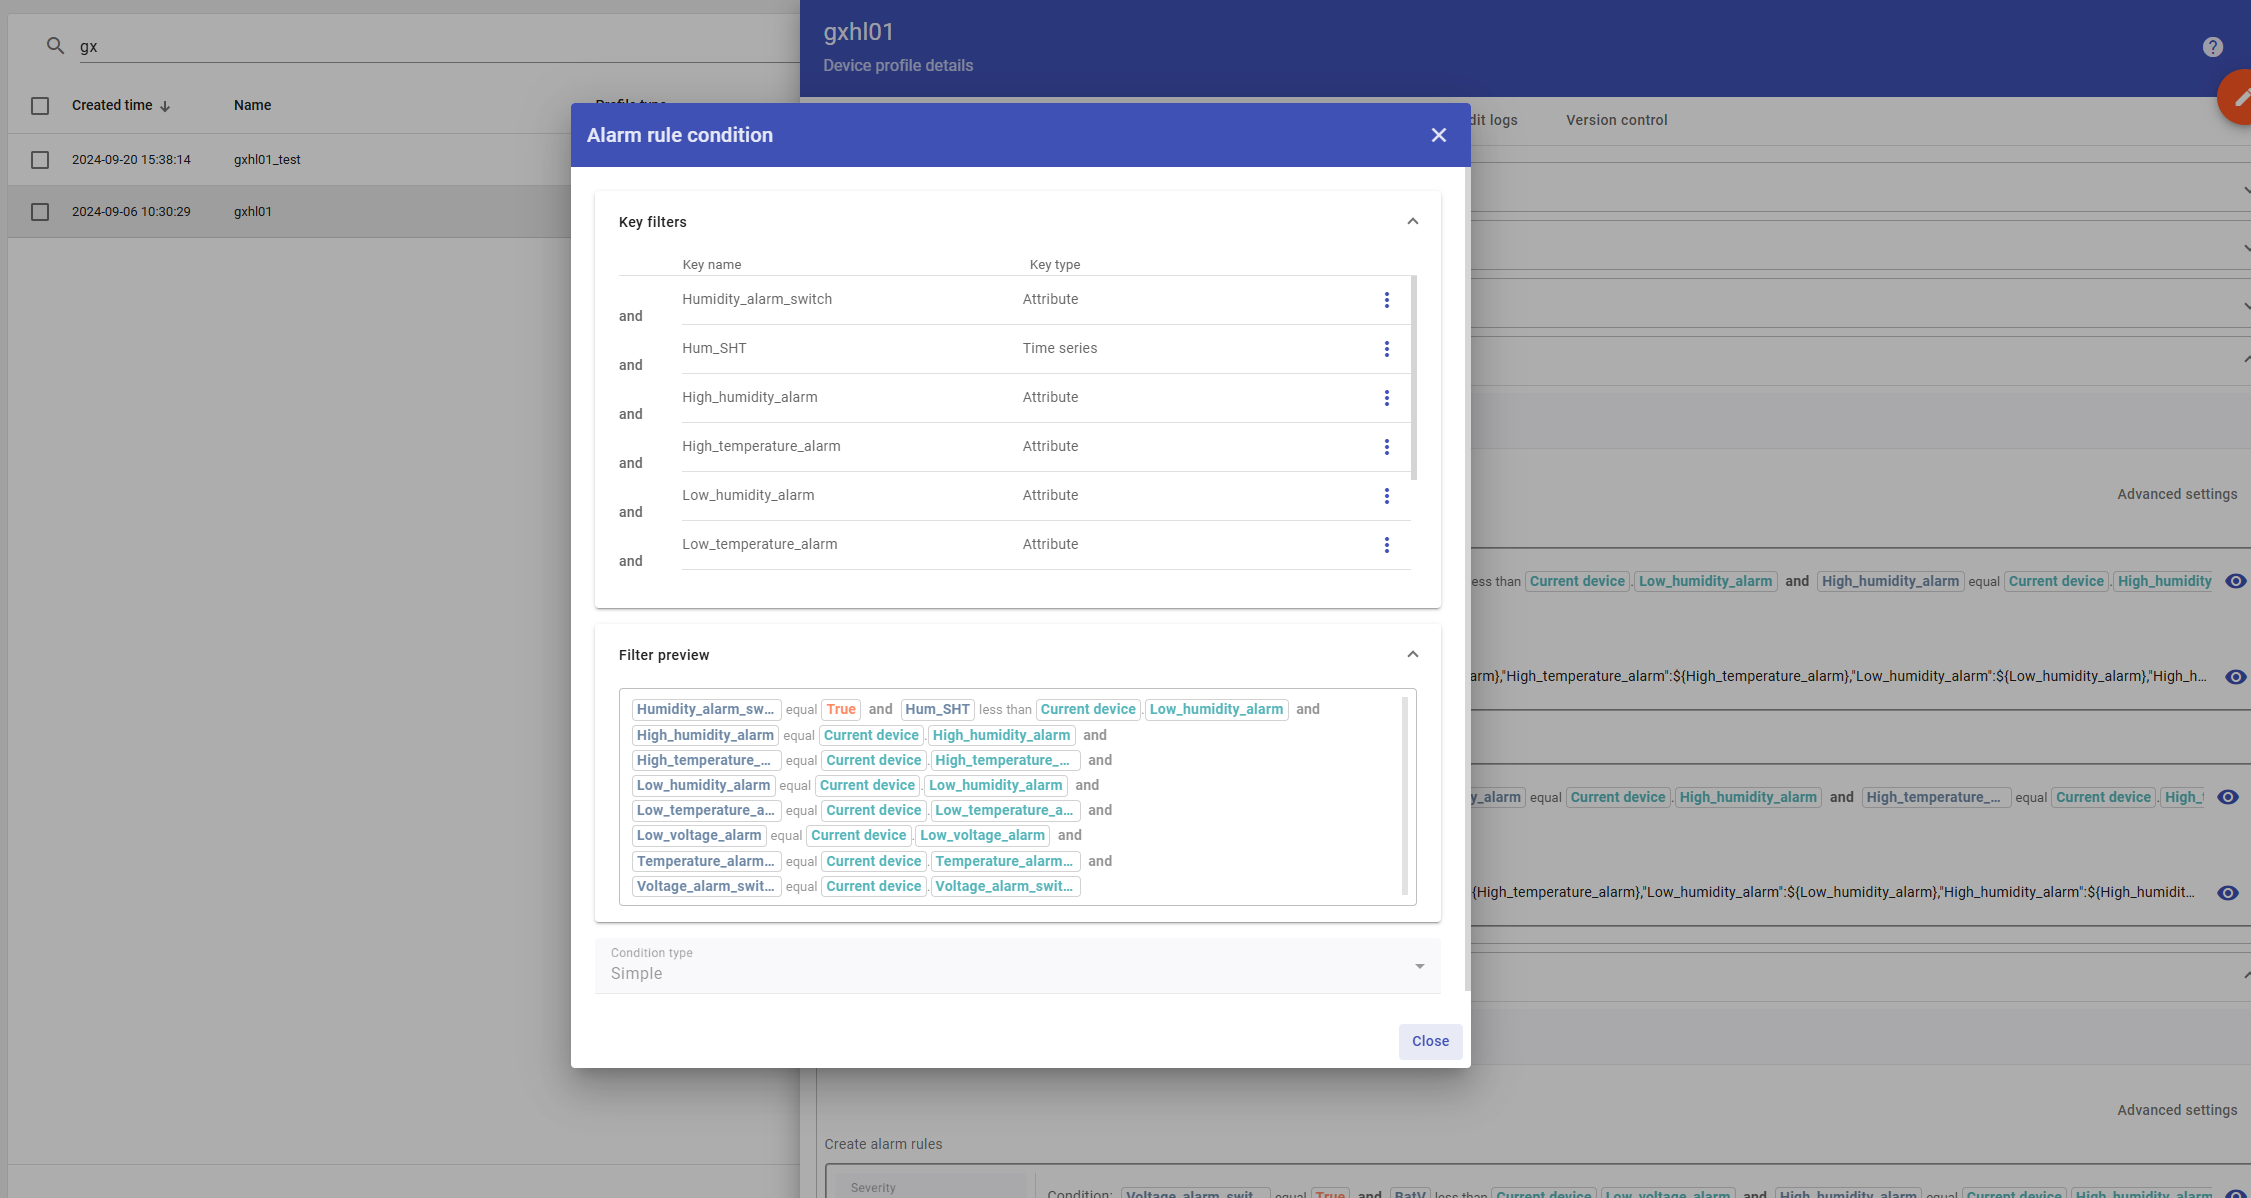Open options menu for High_humidity_alarm filter
Screen dimensions: 2251x1198
pos(1386,398)
